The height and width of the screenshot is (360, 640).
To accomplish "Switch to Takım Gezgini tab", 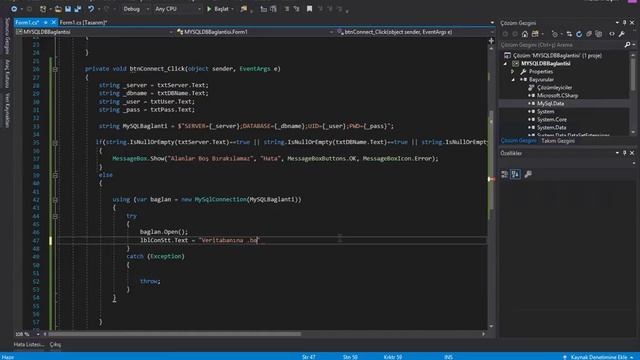I will click(x=558, y=140).
